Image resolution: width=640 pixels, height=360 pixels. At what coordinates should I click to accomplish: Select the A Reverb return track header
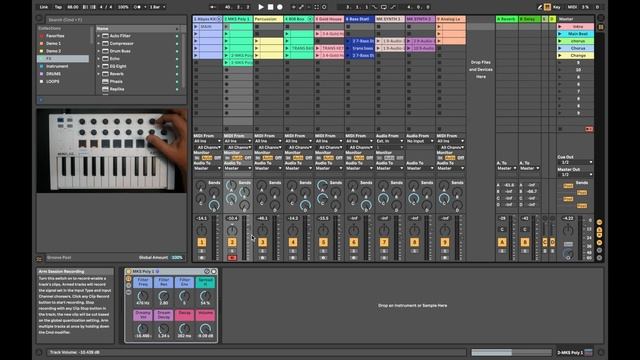click(507, 19)
